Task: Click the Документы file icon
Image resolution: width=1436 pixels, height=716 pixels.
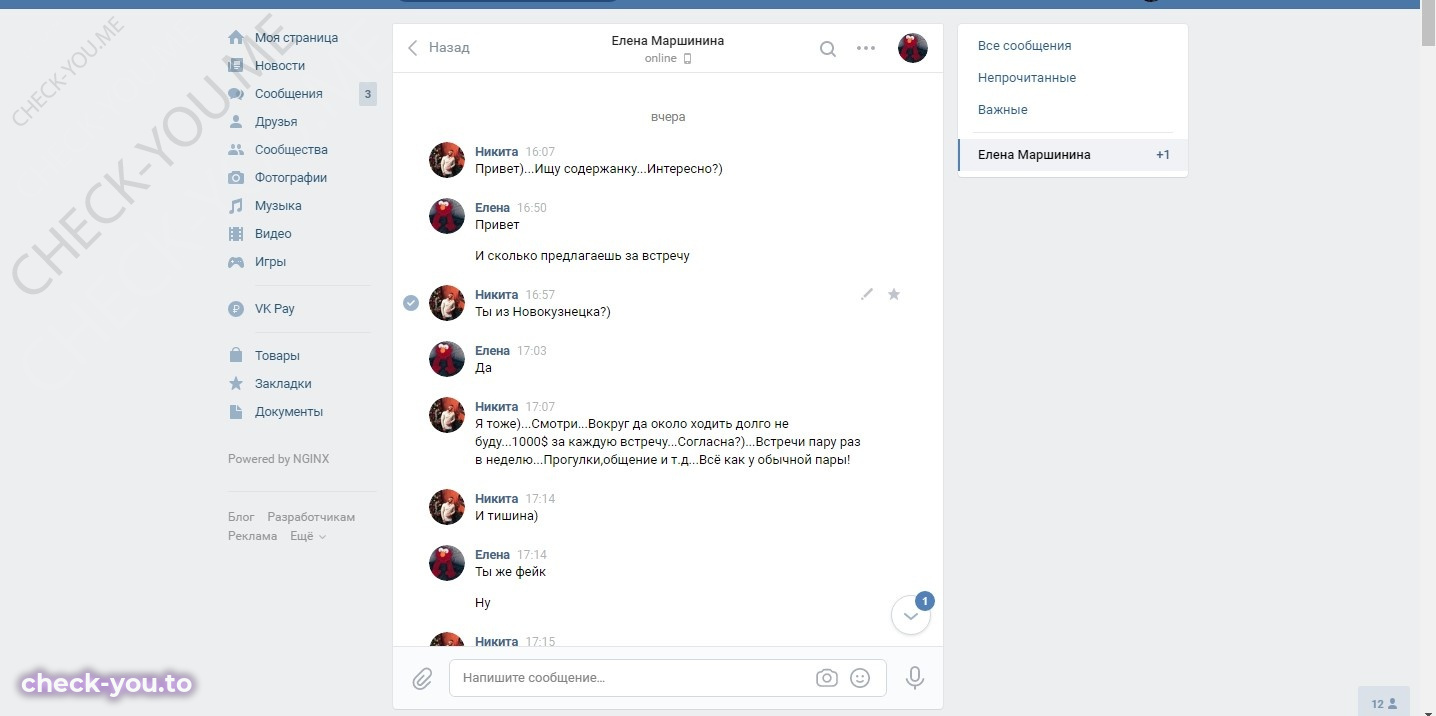Action: point(236,412)
